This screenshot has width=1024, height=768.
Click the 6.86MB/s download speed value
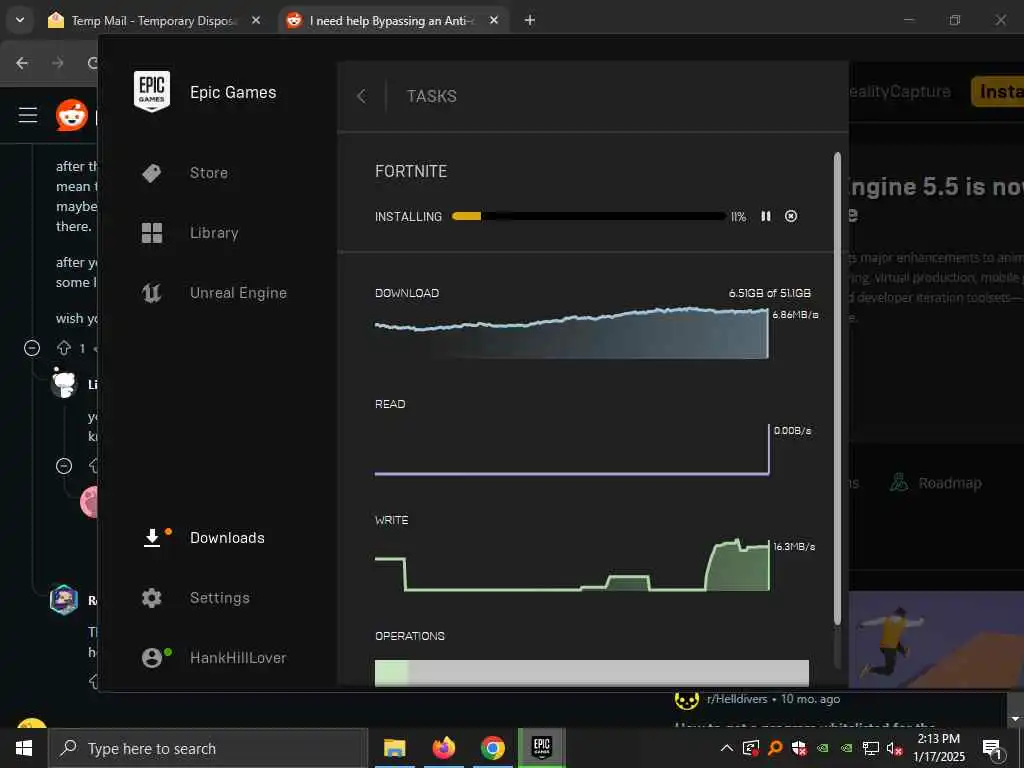(x=795, y=315)
